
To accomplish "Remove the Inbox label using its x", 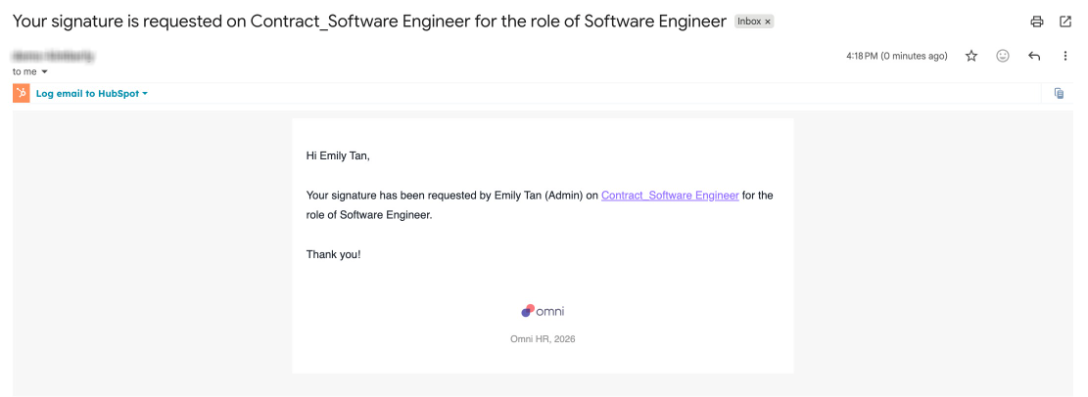I will 767,22.
